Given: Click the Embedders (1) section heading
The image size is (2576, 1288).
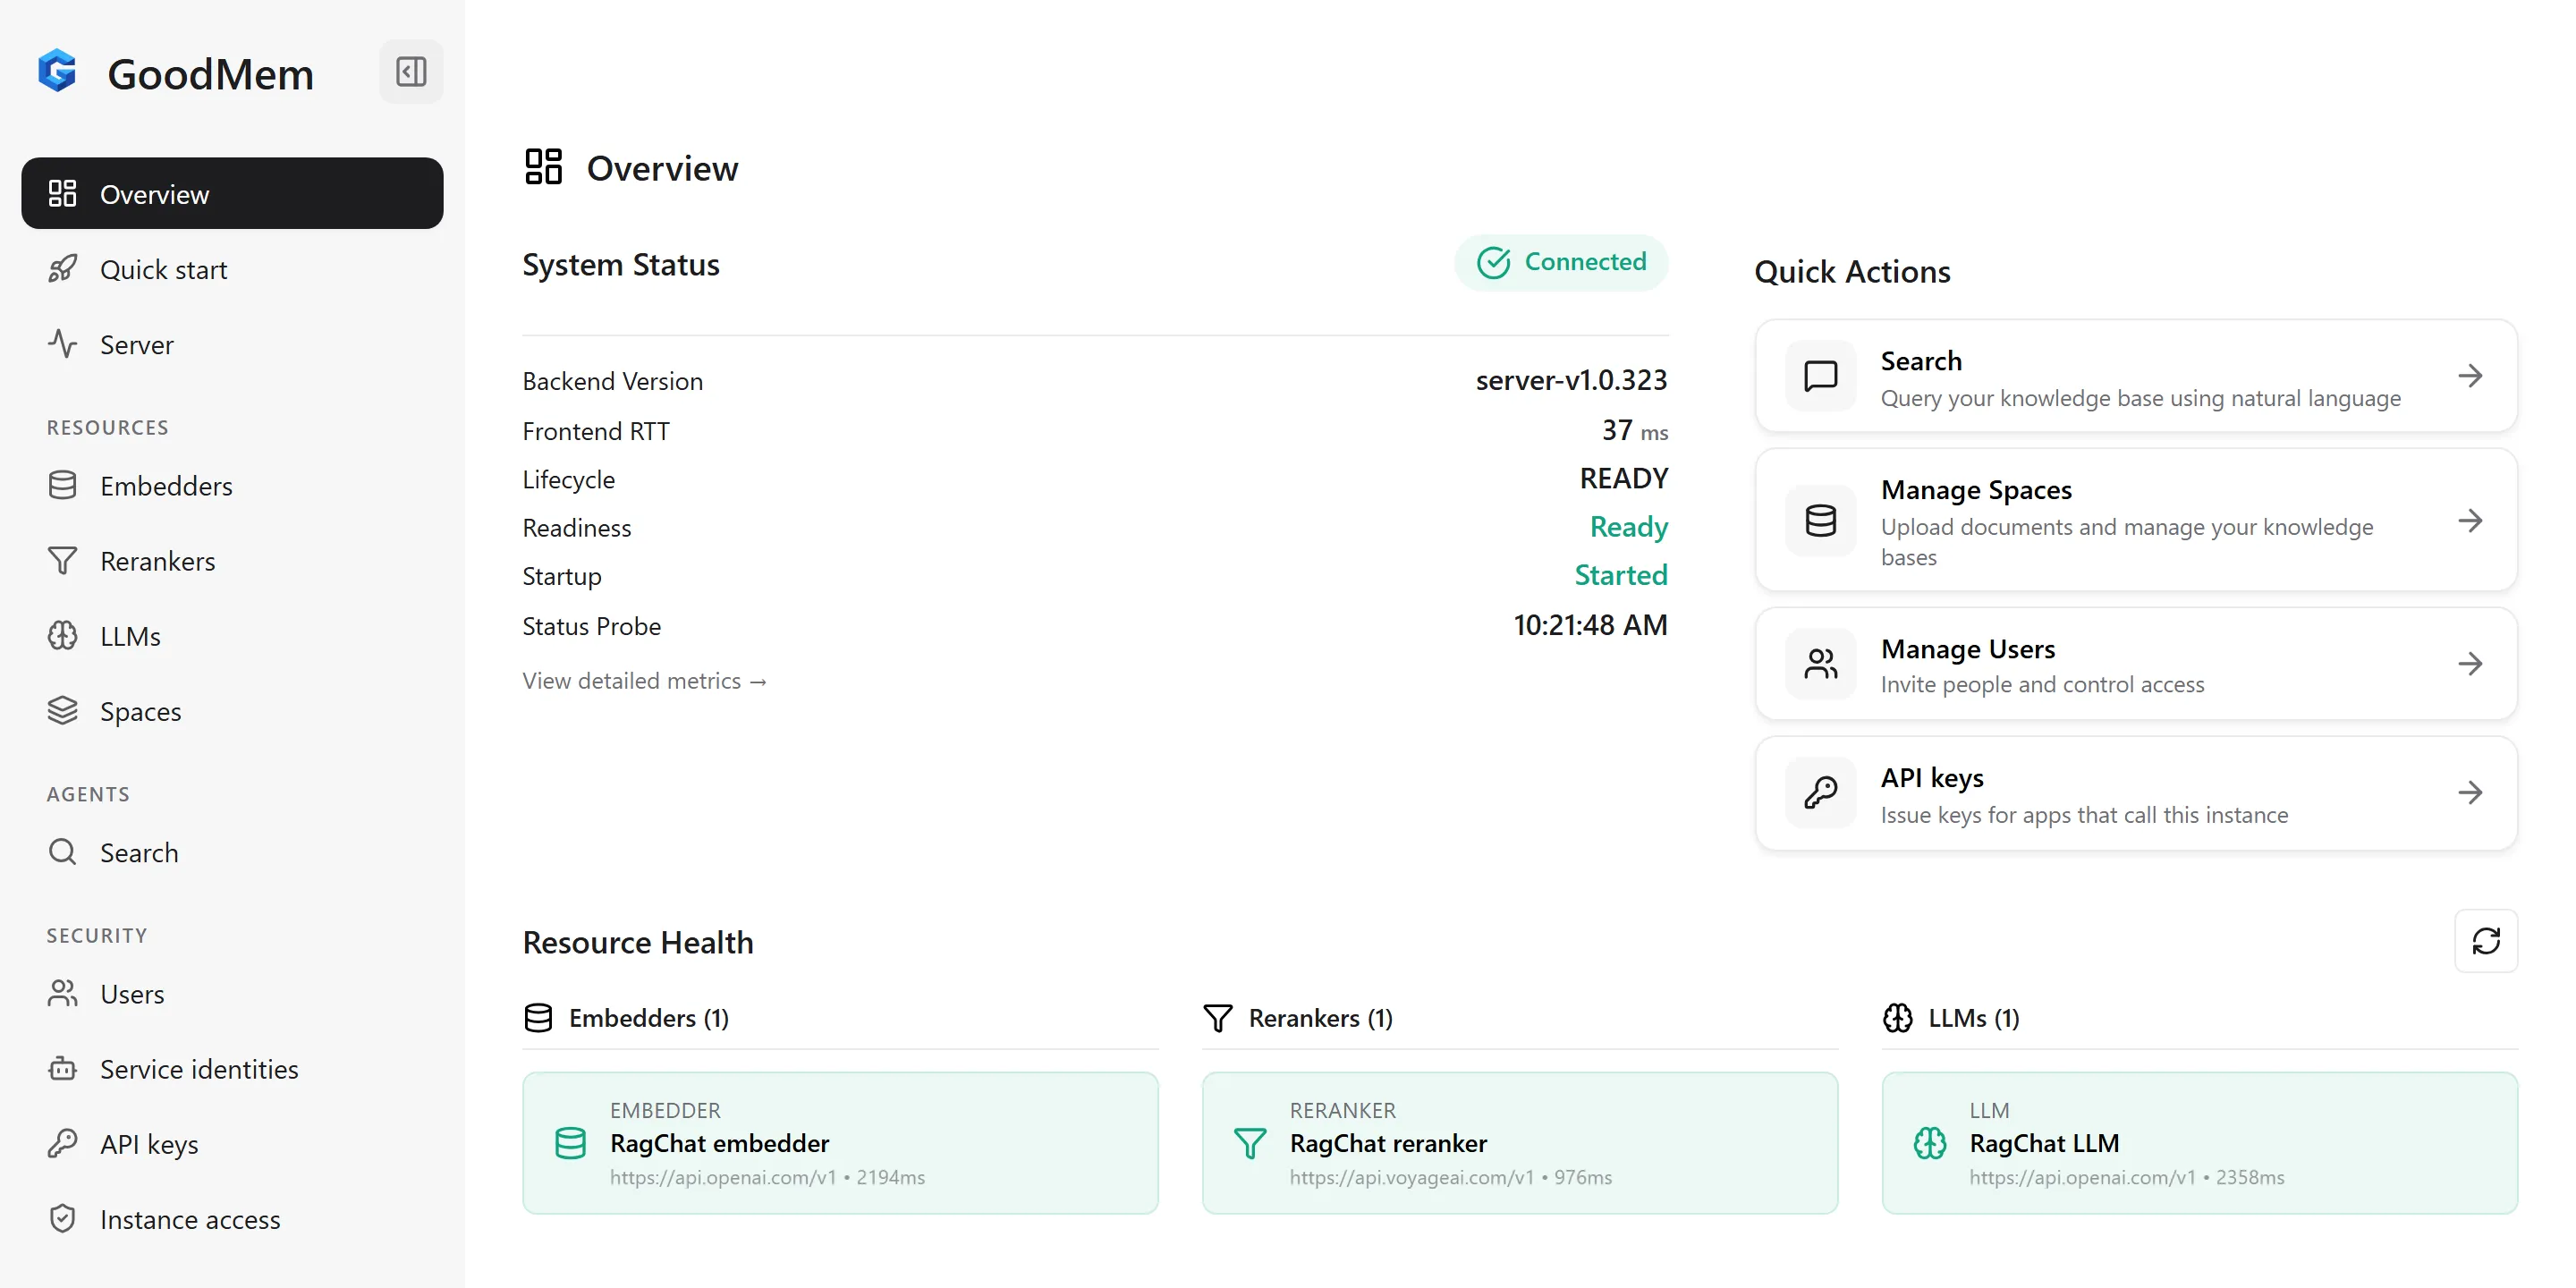Looking at the screenshot, I should 649,1018.
